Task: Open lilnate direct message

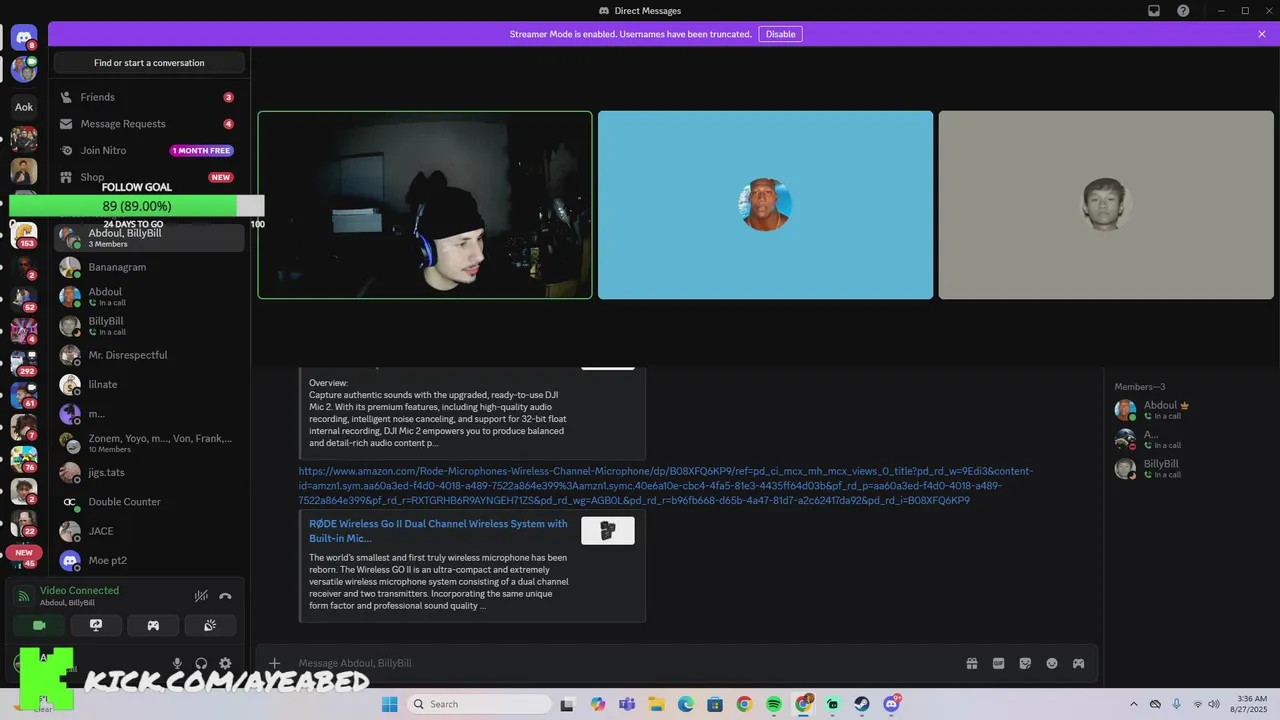Action: (x=149, y=385)
